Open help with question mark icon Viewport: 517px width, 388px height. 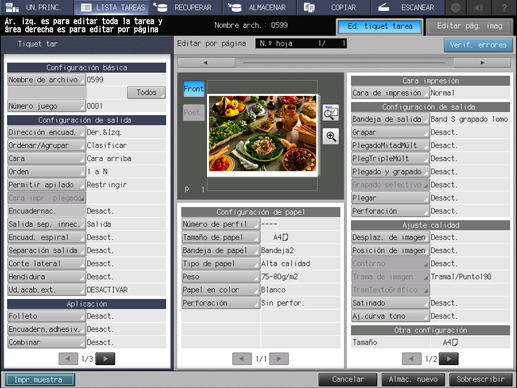[504, 7]
